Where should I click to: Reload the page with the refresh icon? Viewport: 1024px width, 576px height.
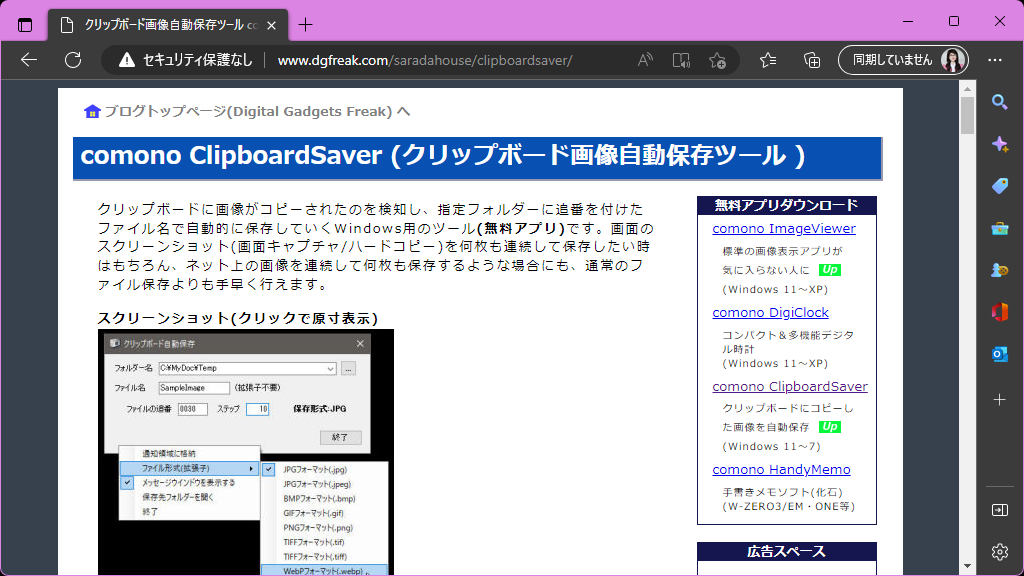tap(72, 60)
